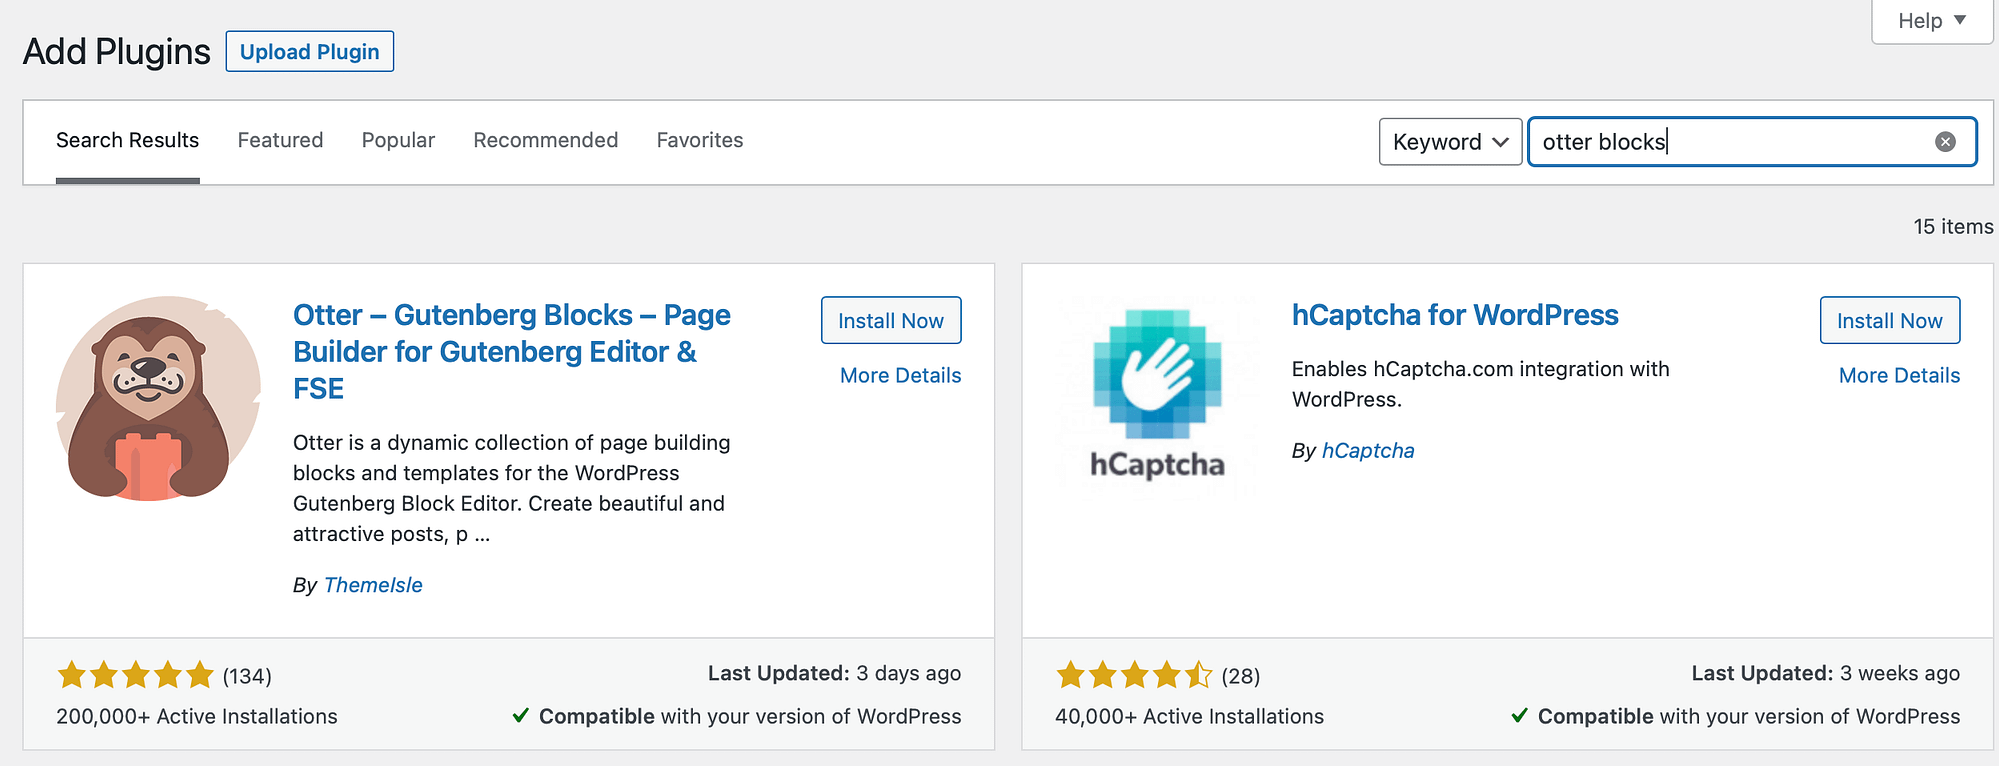Image resolution: width=1999 pixels, height=766 pixels.
Task: Open the Recommended plugins tab
Action: 545,141
